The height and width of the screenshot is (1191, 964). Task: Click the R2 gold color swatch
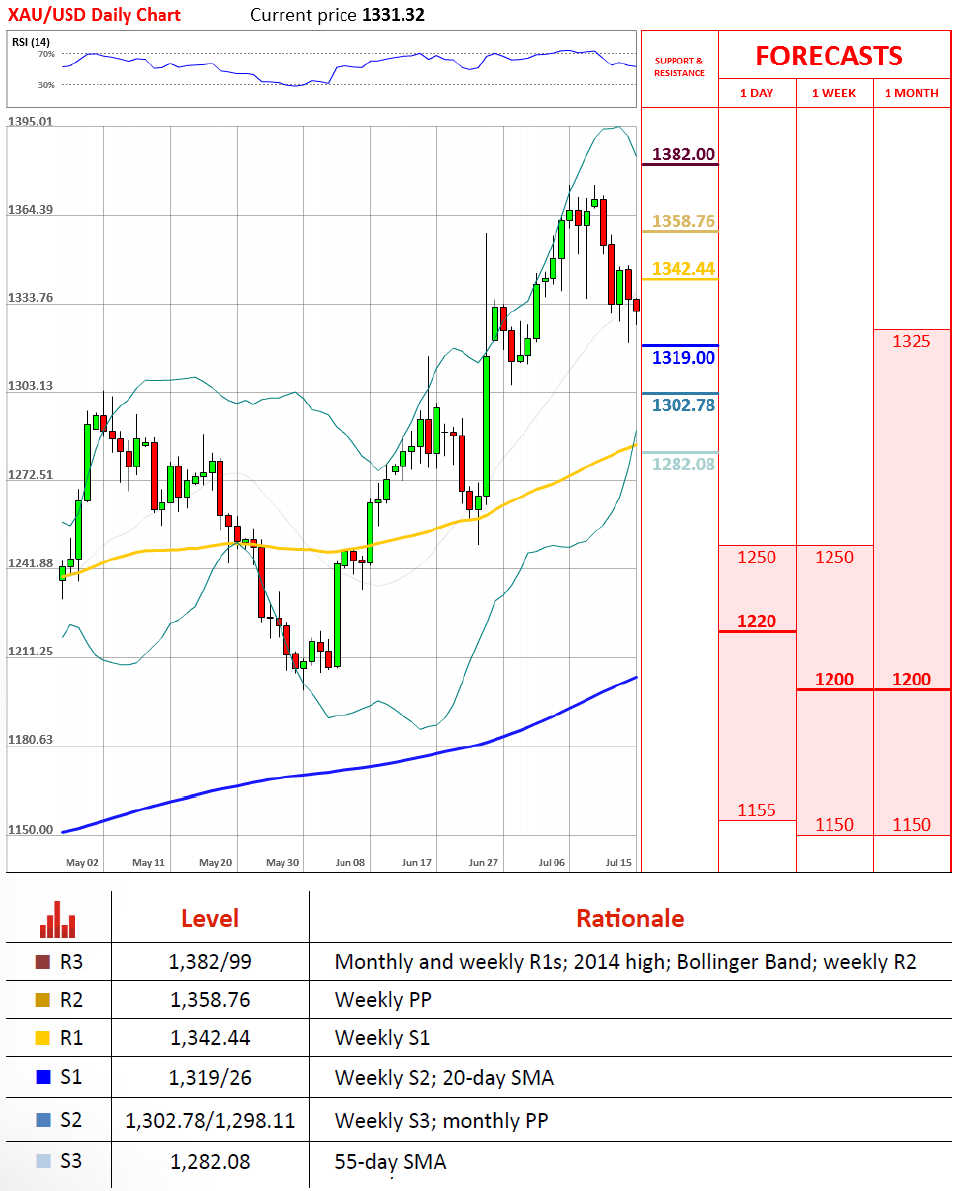[43, 1000]
